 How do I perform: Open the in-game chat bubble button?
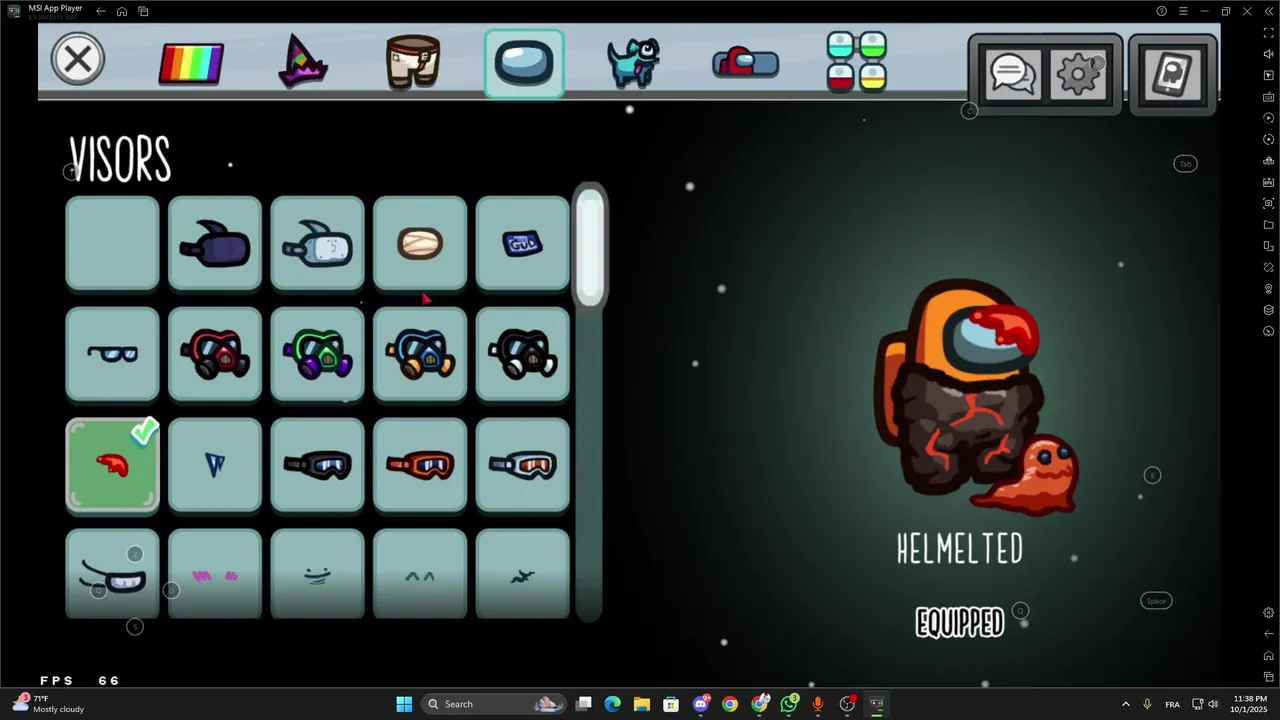1013,74
